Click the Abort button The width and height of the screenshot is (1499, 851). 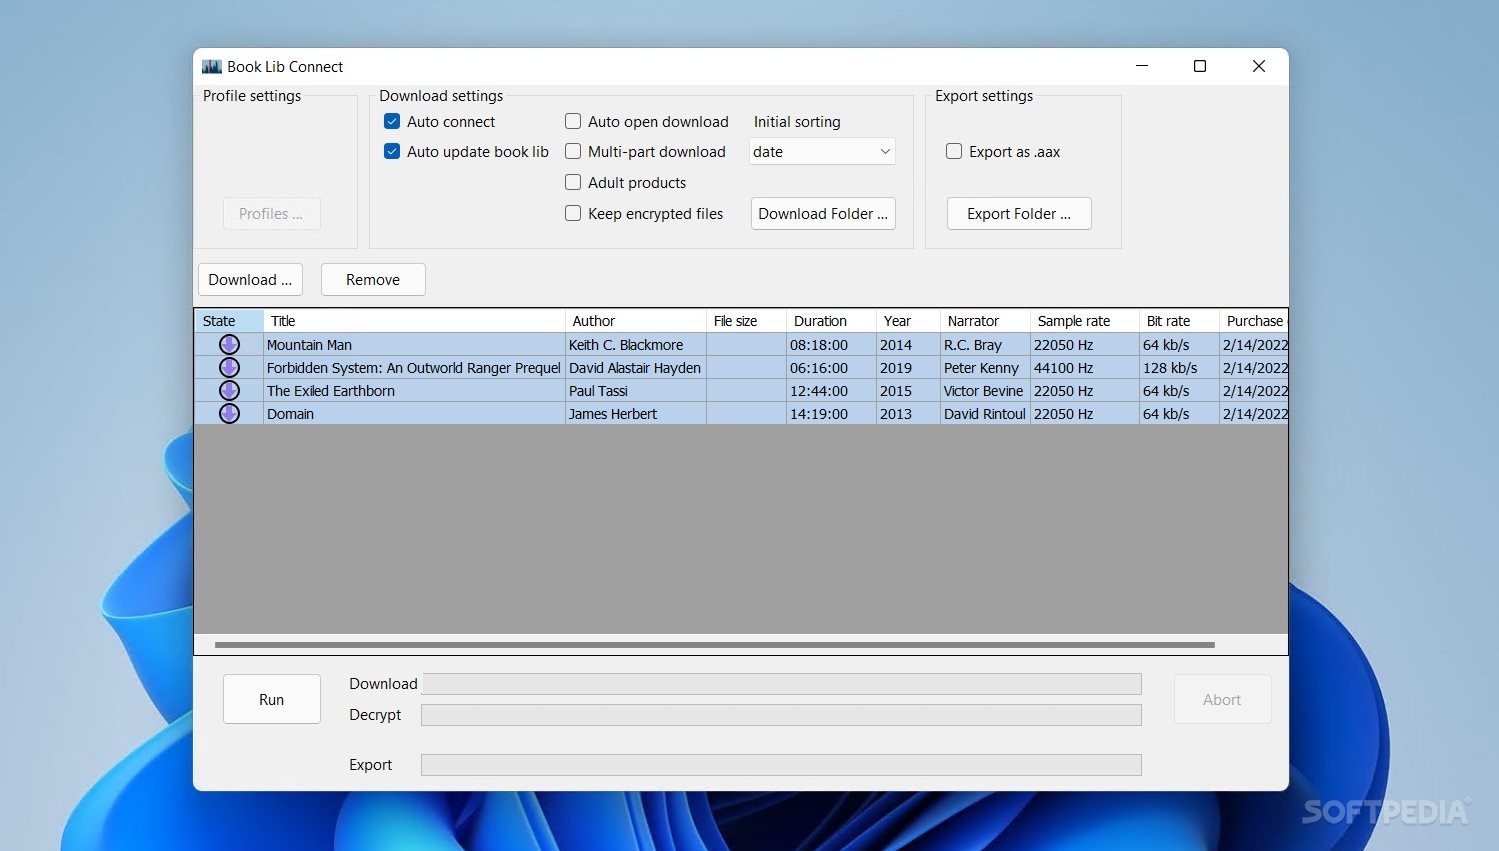coord(1222,699)
